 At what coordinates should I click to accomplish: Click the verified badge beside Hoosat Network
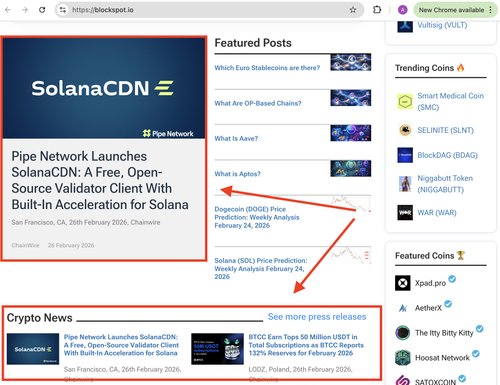[476, 354]
